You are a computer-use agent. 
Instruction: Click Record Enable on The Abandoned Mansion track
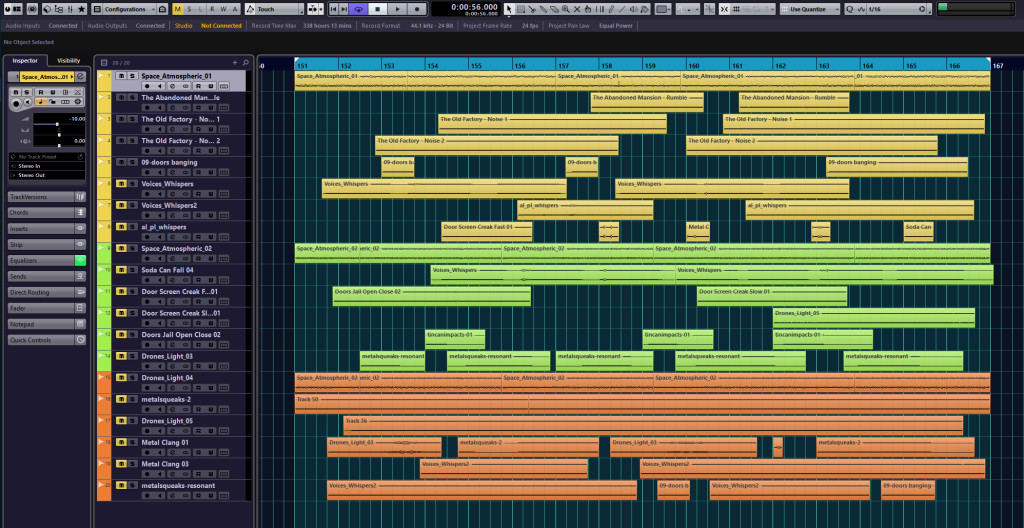click(x=147, y=107)
